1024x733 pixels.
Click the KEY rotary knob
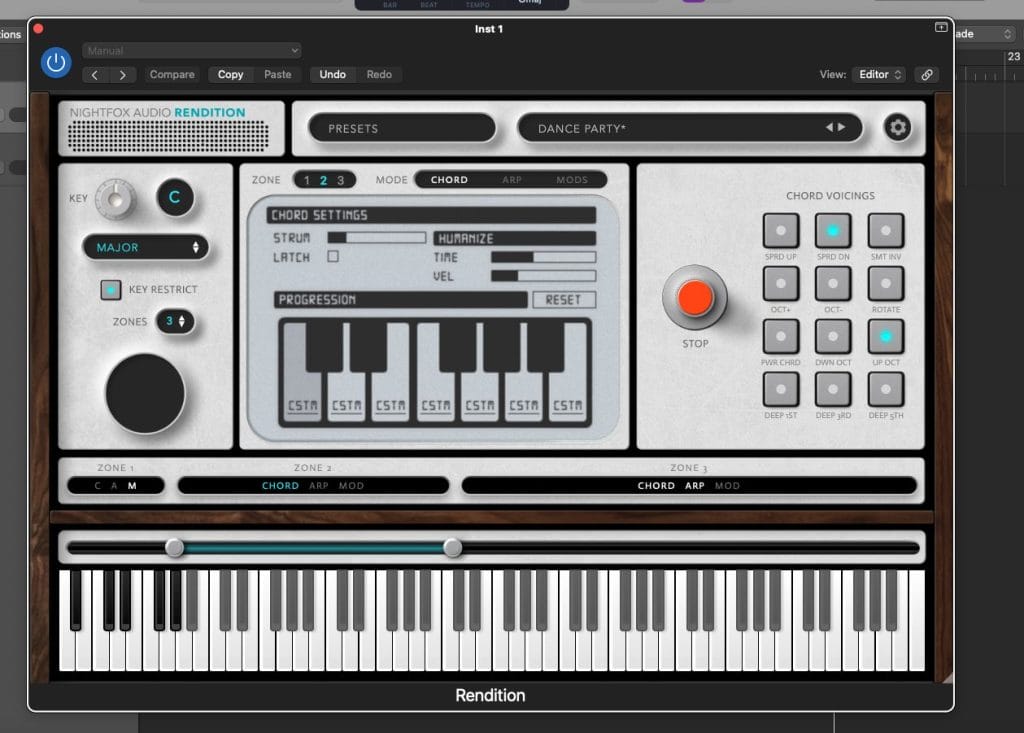tap(116, 199)
